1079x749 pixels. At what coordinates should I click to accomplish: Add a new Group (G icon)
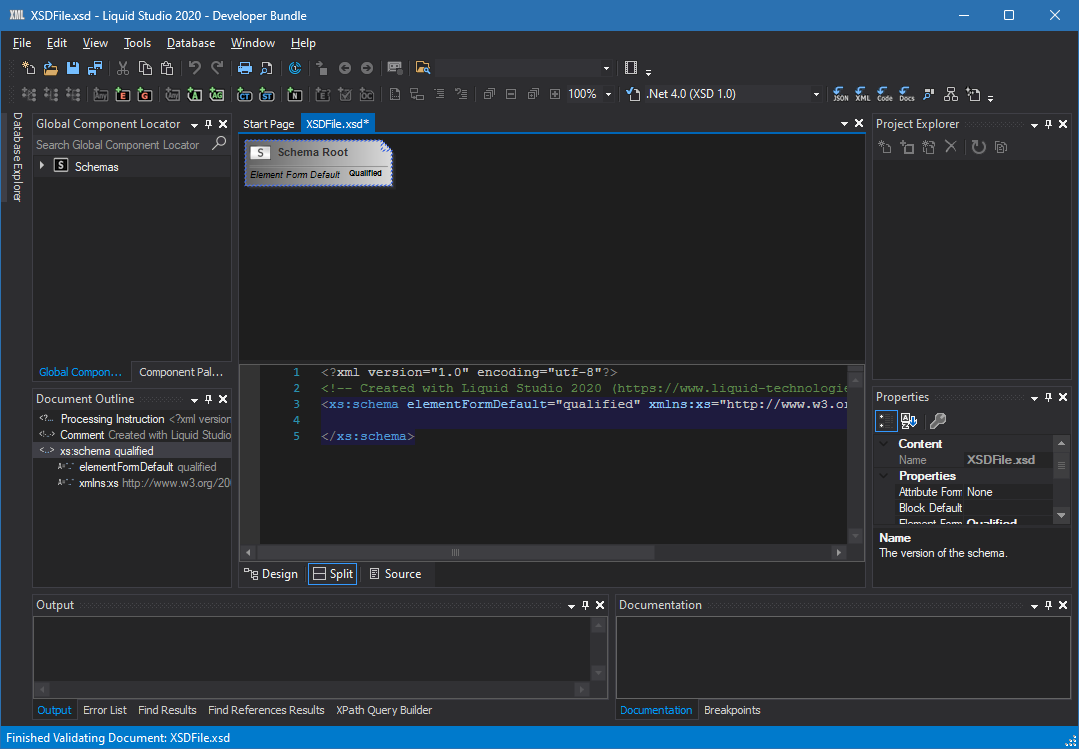pos(145,94)
